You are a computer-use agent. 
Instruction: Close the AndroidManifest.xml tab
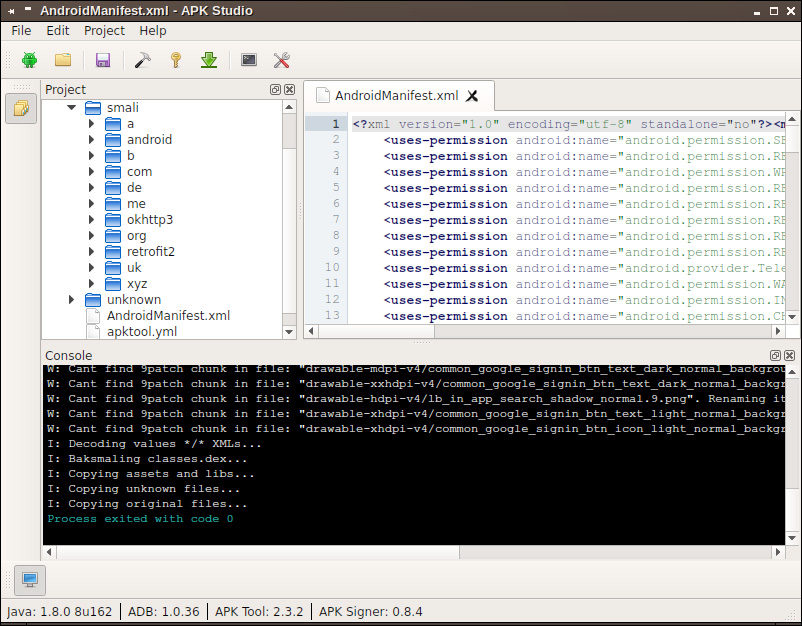click(472, 96)
